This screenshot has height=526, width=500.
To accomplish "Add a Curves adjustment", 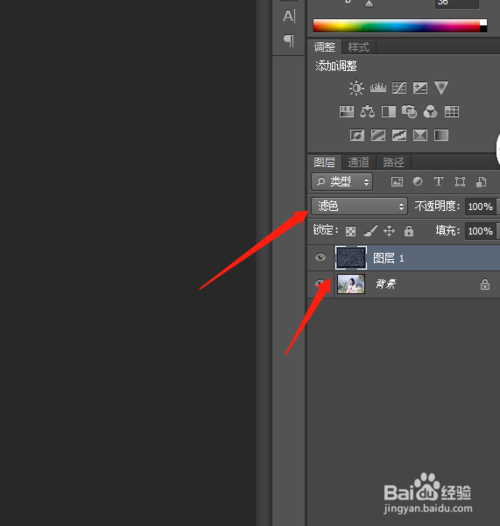I will (x=399, y=88).
